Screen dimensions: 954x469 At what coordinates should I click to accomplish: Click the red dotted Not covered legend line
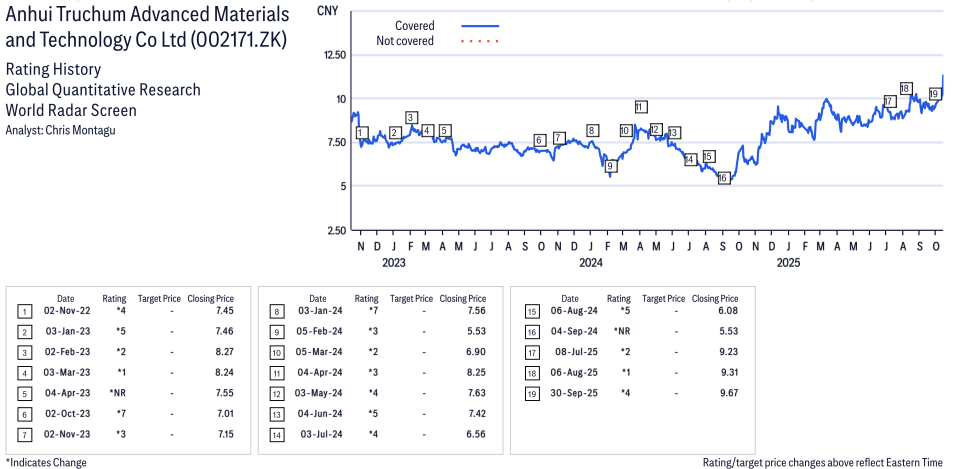[x=480, y=41]
